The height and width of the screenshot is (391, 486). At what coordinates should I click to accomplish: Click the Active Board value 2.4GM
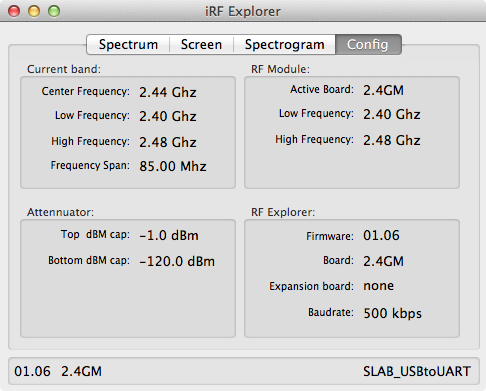click(x=383, y=90)
